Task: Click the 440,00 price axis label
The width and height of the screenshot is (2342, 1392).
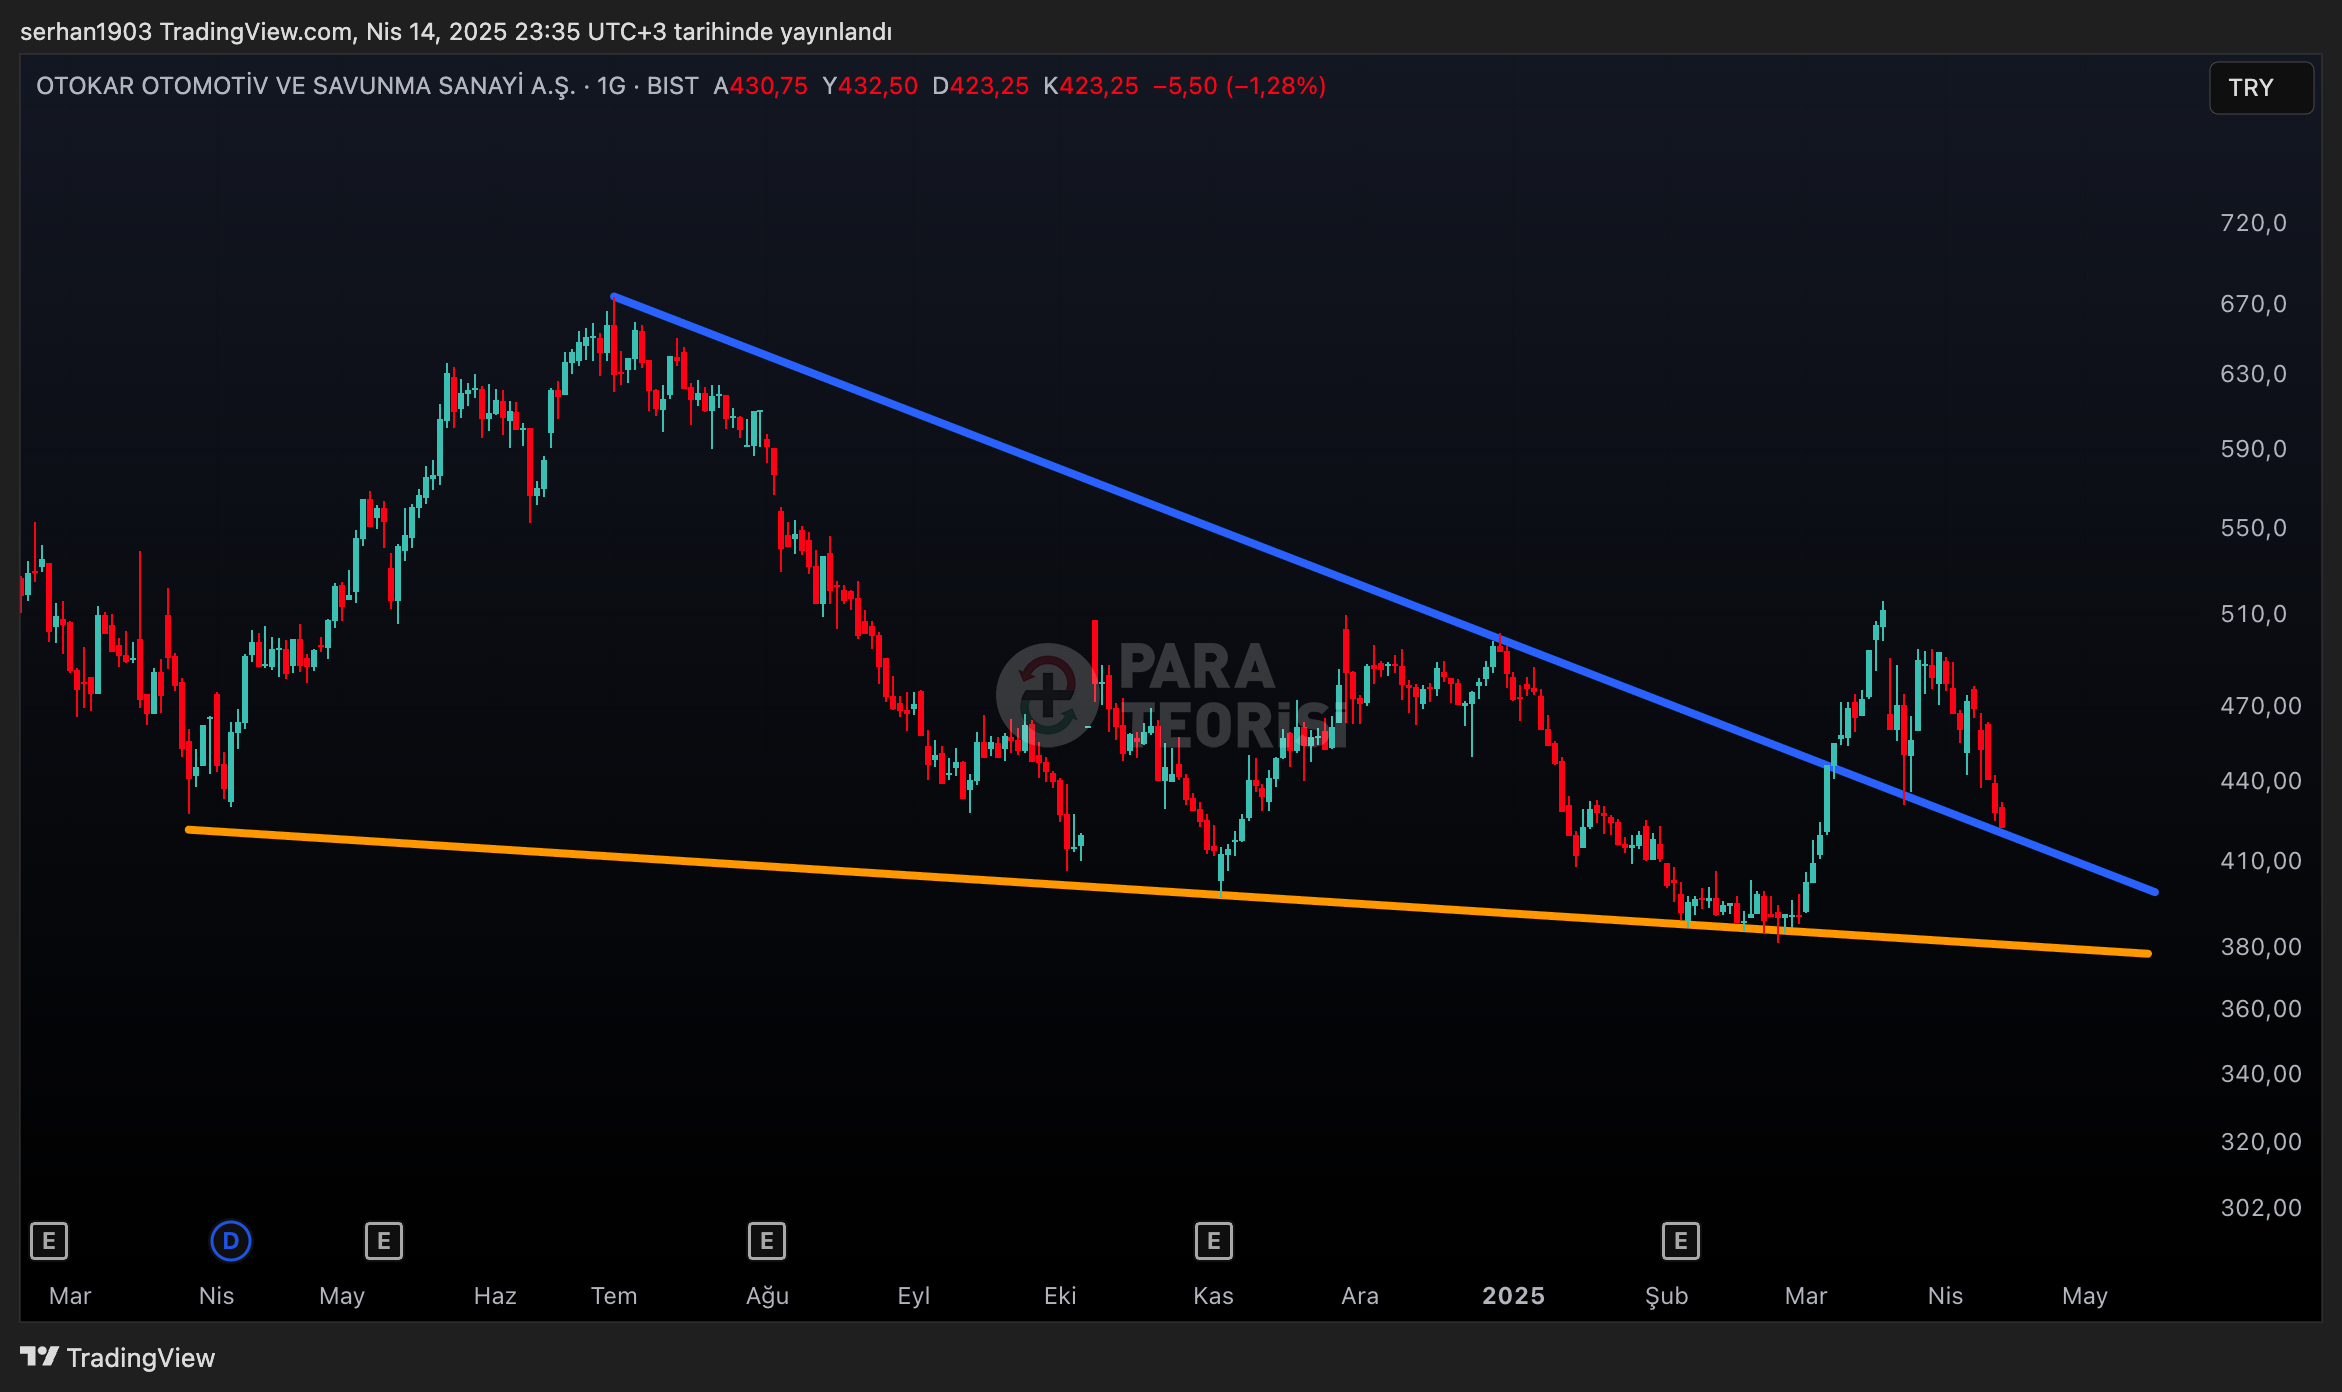Action: click(x=2261, y=781)
